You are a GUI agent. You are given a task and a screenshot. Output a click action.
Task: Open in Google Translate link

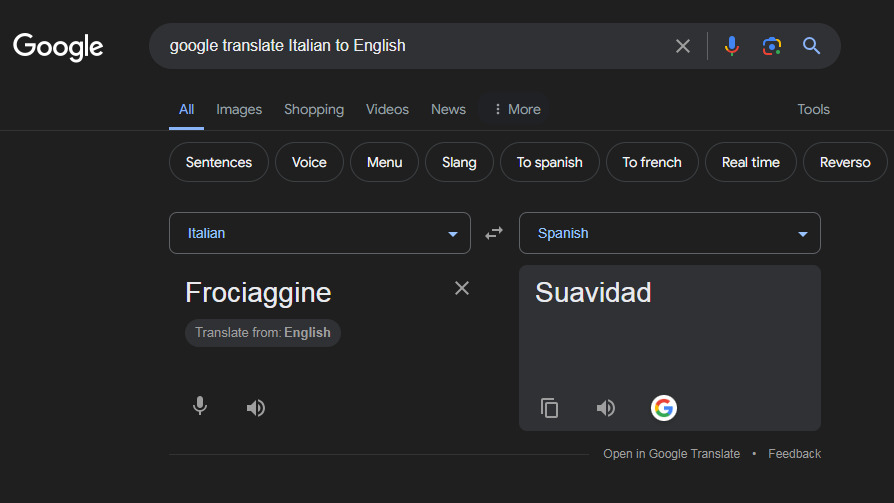pos(672,454)
